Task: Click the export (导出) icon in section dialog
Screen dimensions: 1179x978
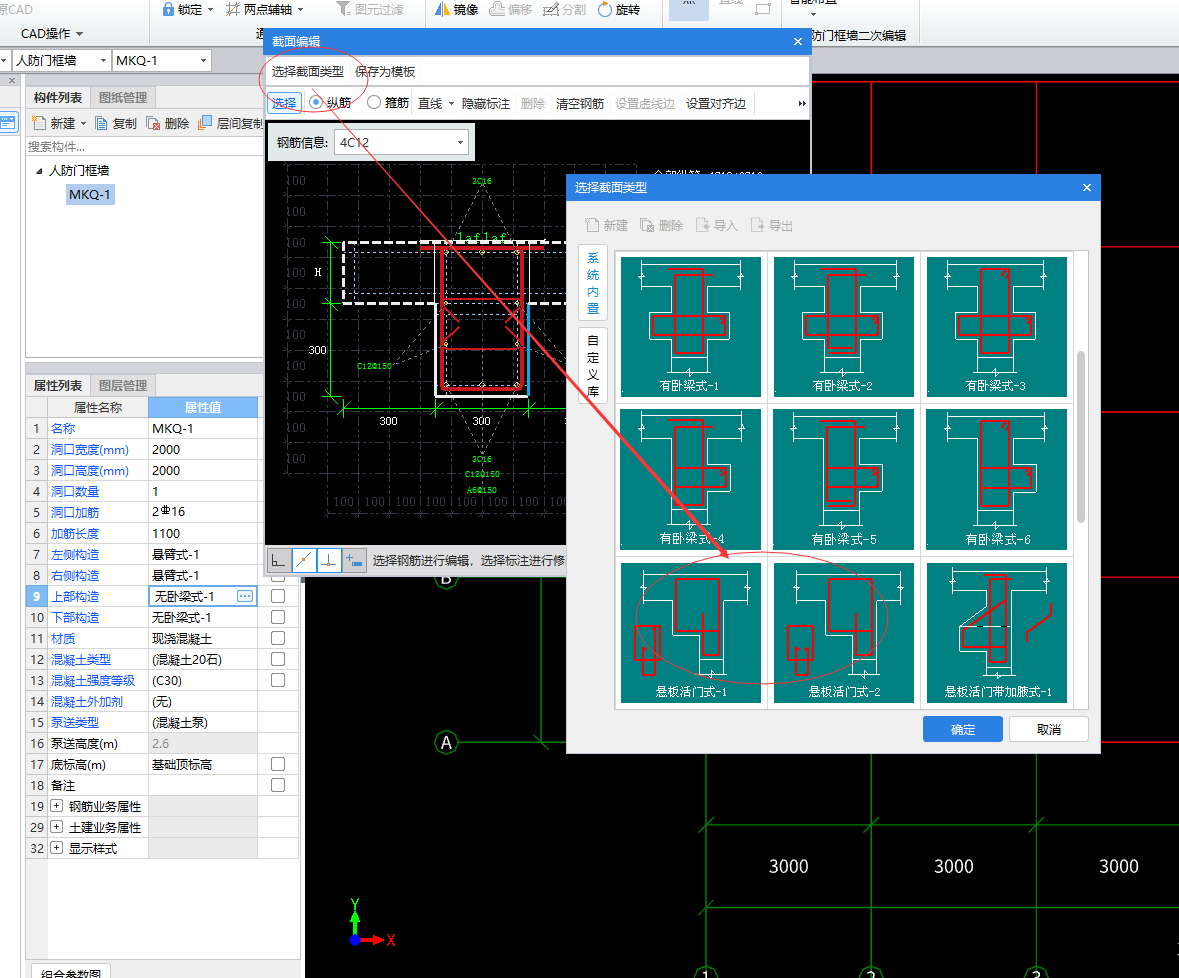Action: pyautogui.click(x=757, y=225)
